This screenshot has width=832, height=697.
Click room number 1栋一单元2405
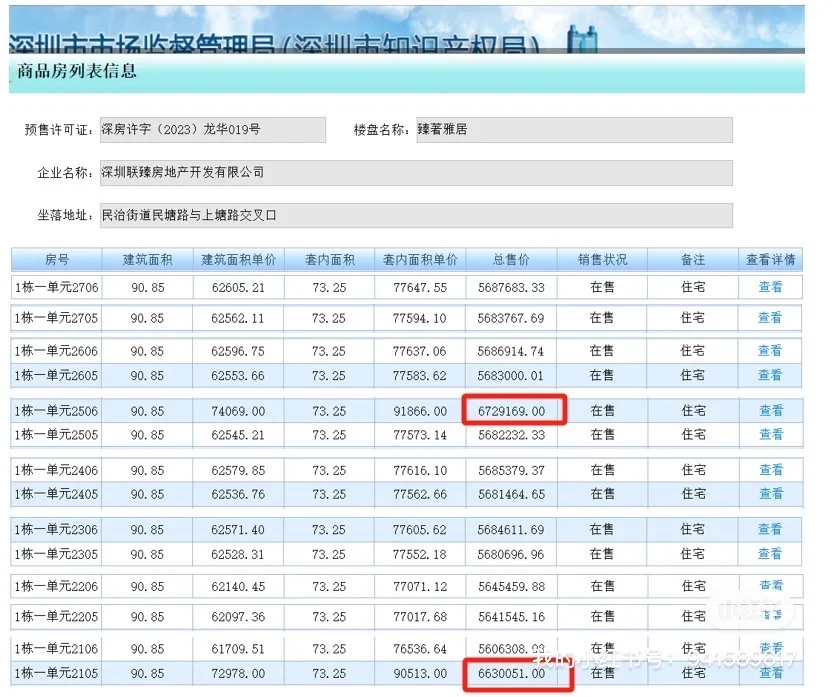56,494
